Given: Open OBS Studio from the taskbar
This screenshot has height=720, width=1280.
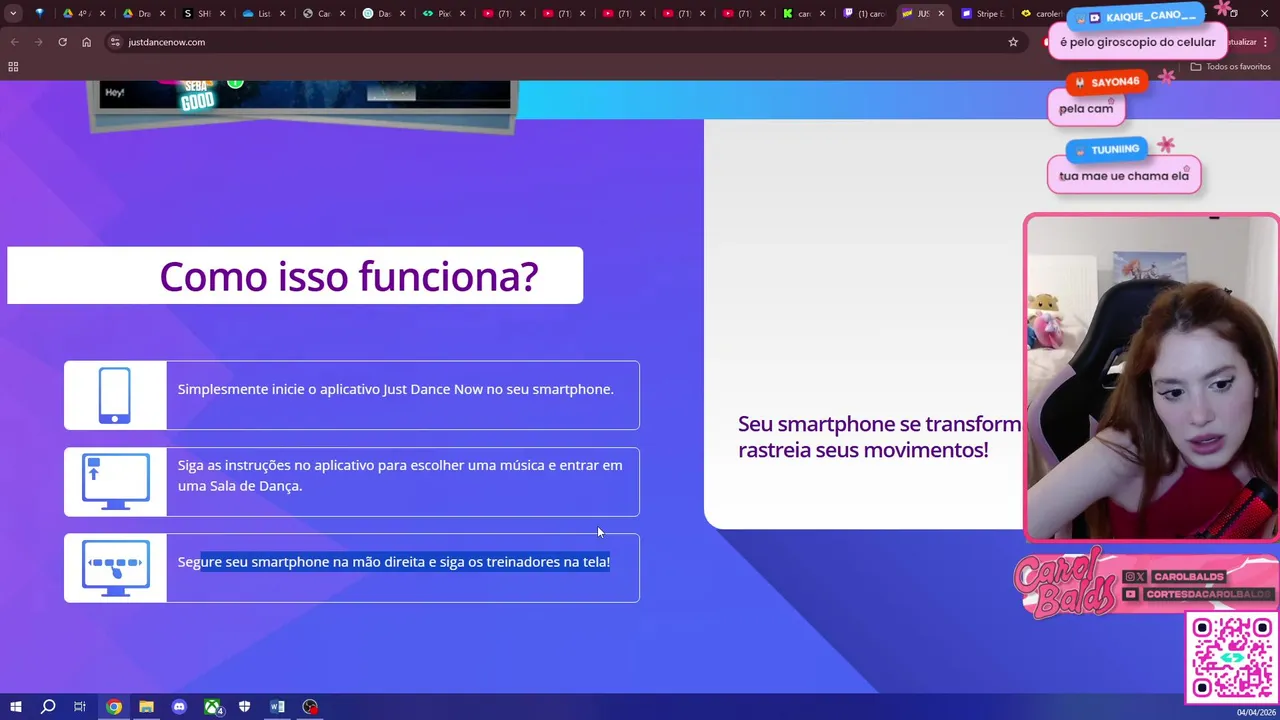Looking at the screenshot, I should pyautogui.click(x=310, y=707).
